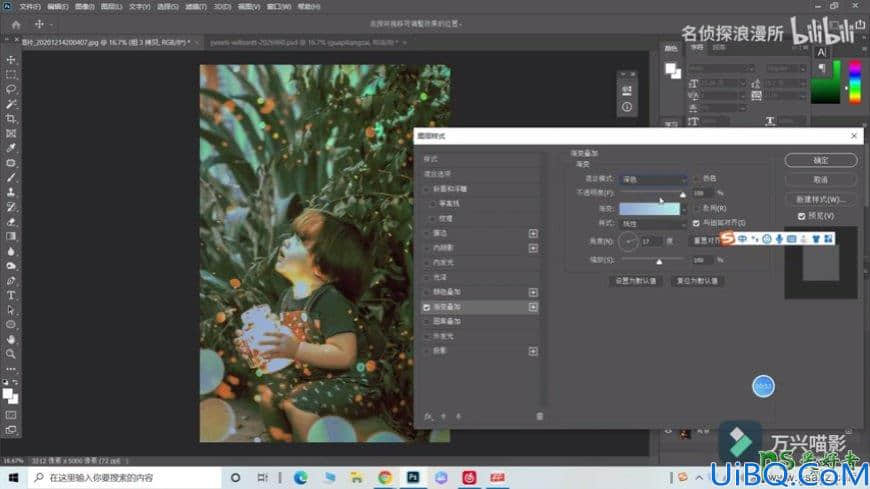Select the Eraser tool
Viewport: 870px width, 489px height.
point(11,221)
